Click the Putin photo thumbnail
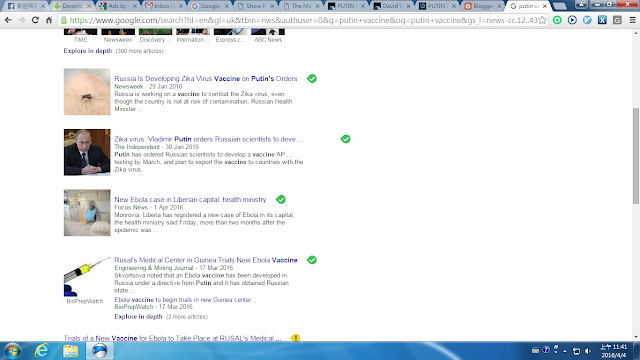The height and width of the screenshot is (360, 640). click(87, 152)
